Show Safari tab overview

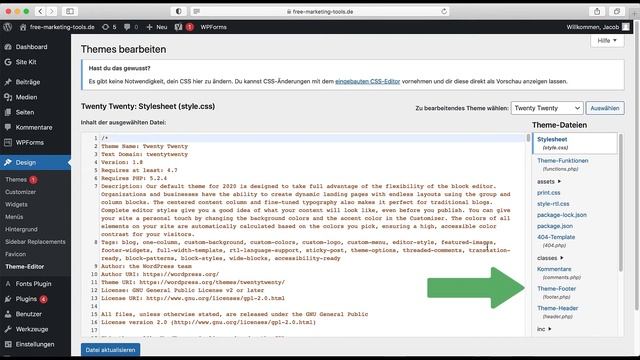tap(617, 11)
